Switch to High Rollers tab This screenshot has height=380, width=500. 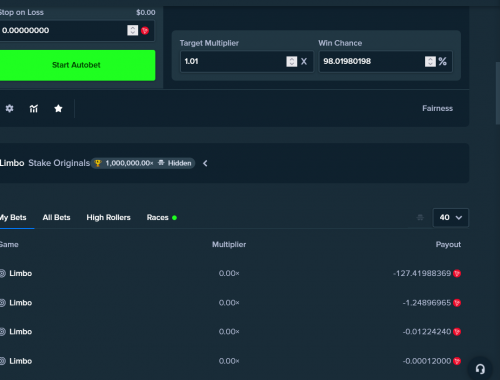pos(108,217)
